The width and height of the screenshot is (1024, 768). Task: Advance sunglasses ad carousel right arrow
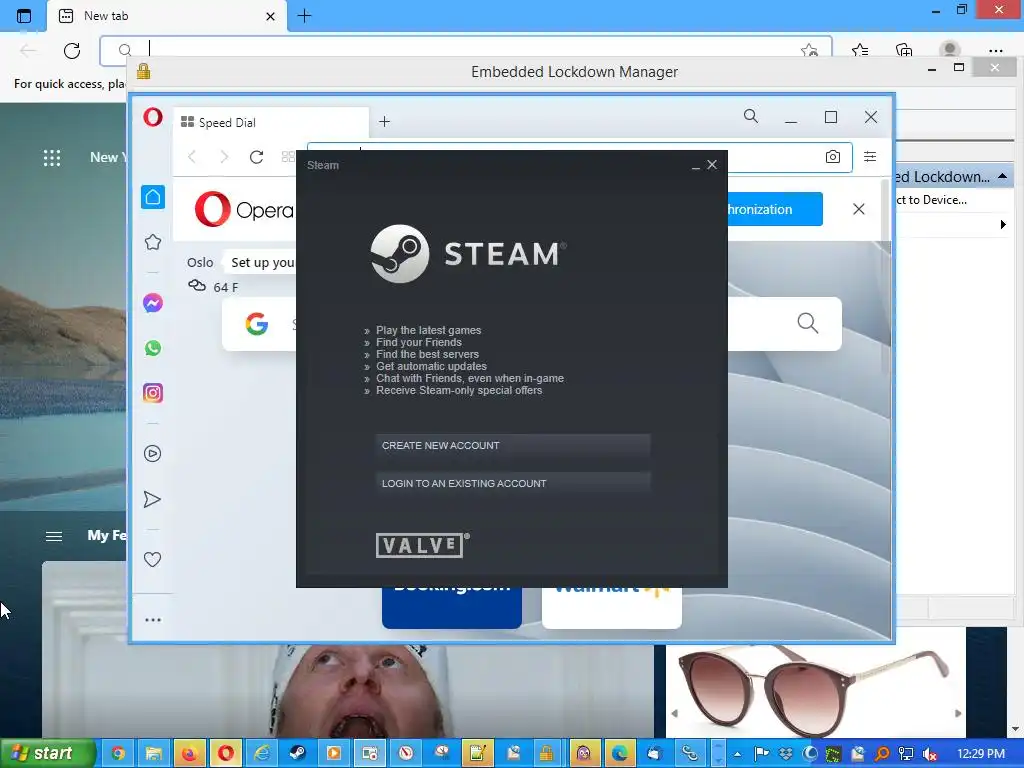tap(958, 713)
